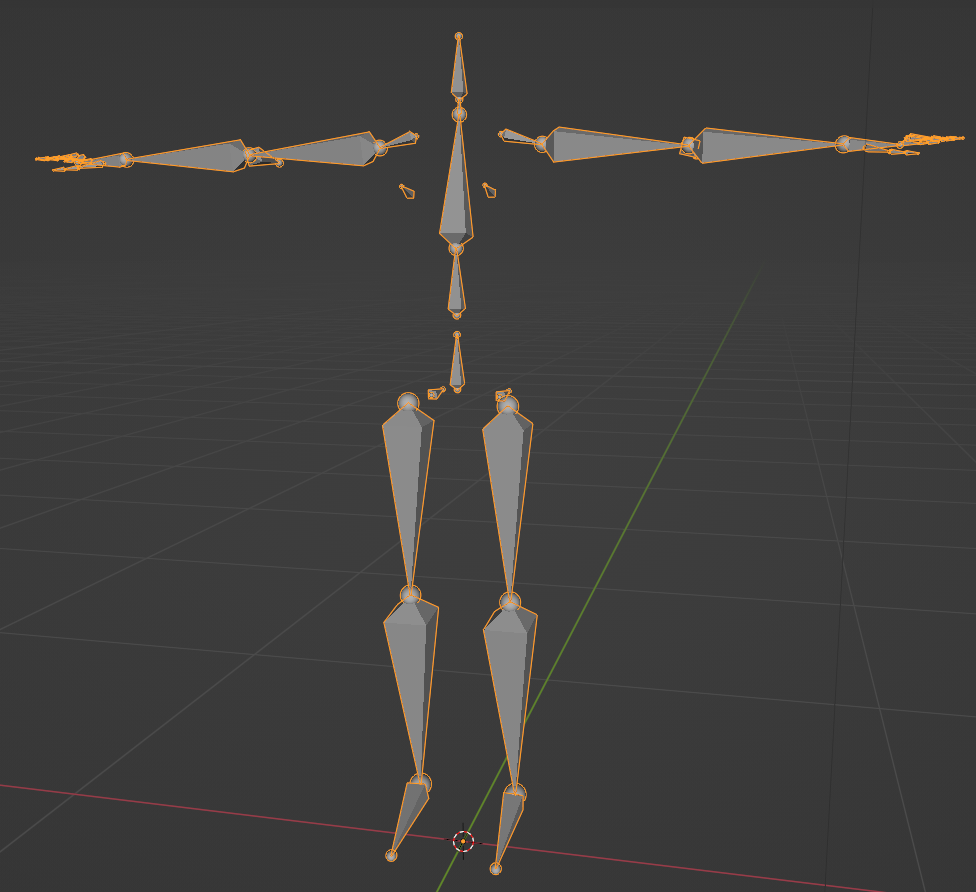
Task: Select the small screen-right shoulder bone
Action: (522, 138)
